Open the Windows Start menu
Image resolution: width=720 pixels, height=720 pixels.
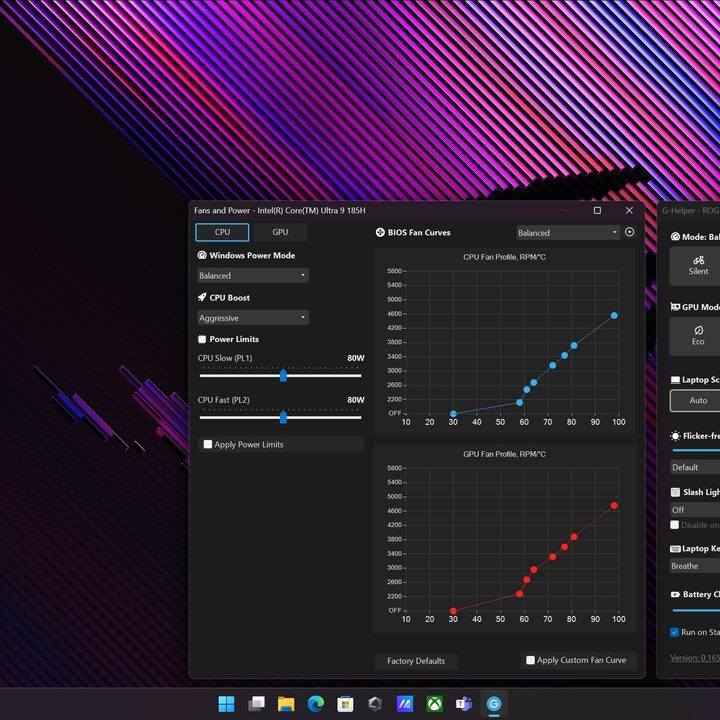(226, 703)
